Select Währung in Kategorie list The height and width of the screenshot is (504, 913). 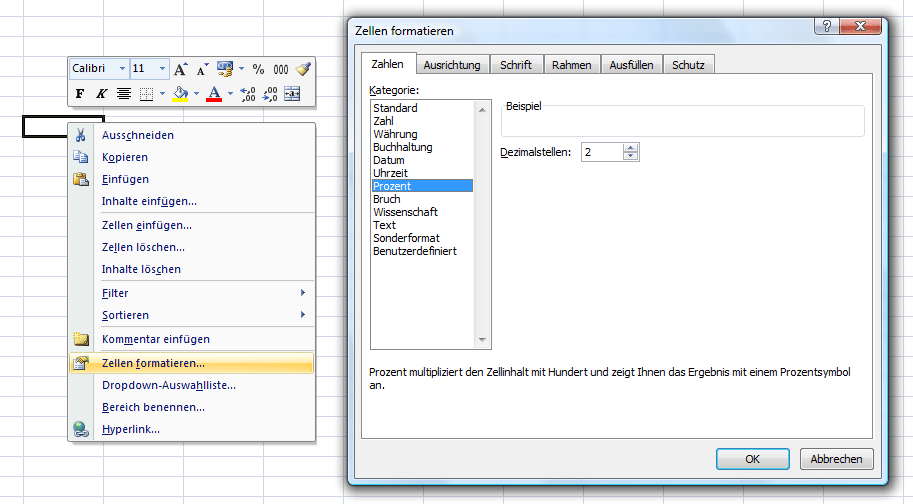pyautogui.click(x=422, y=134)
